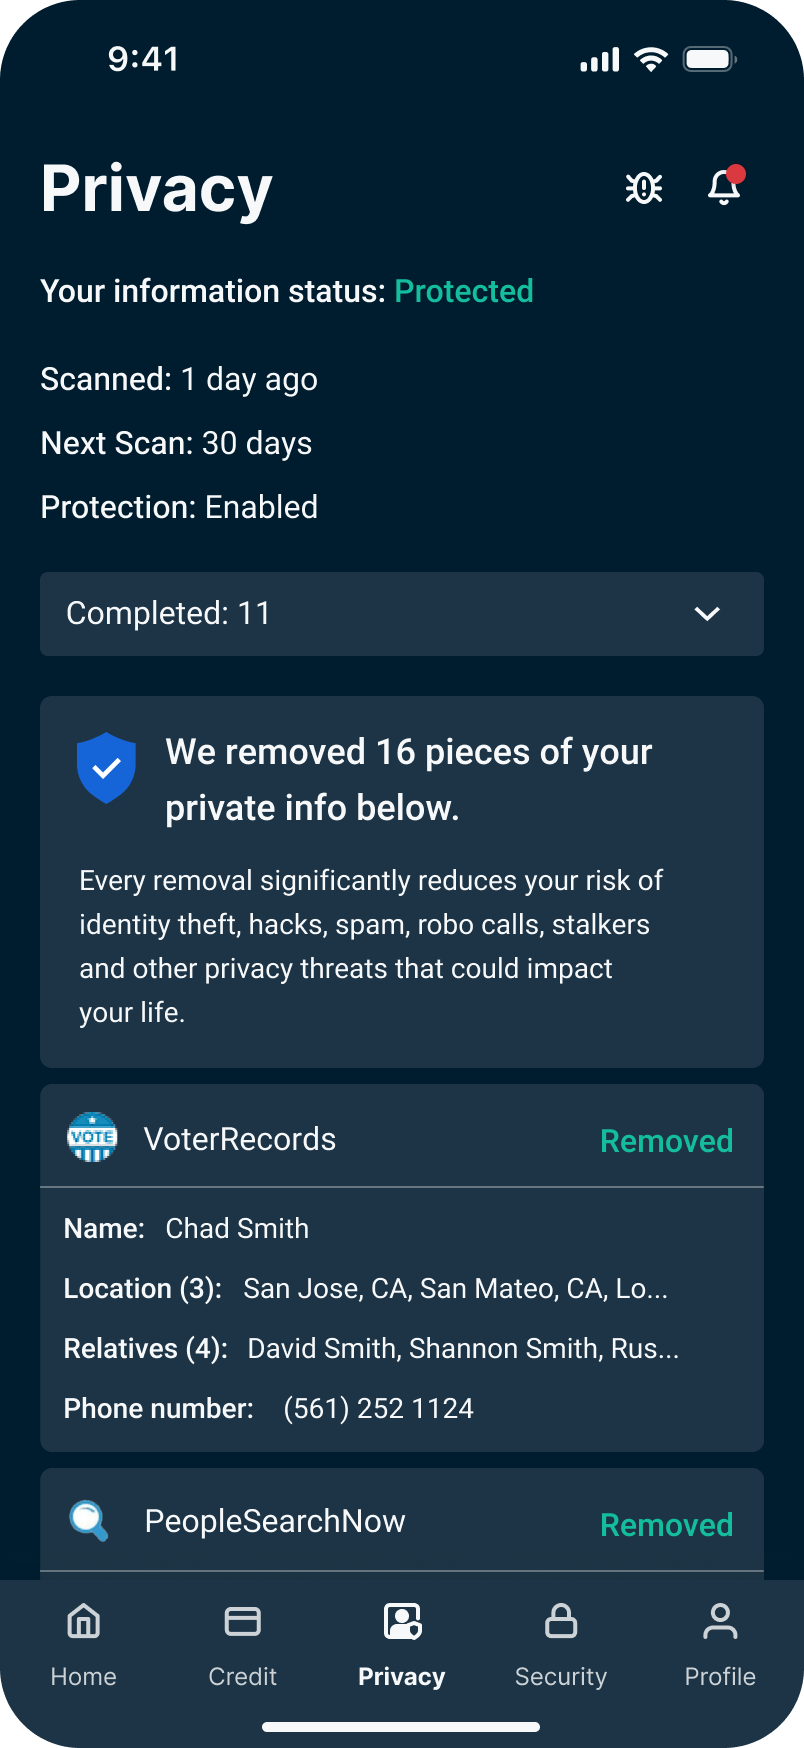Image resolution: width=804 pixels, height=1748 pixels.
Task: Tap the PeopleSearchNow magnifier icon
Action: (89, 1521)
